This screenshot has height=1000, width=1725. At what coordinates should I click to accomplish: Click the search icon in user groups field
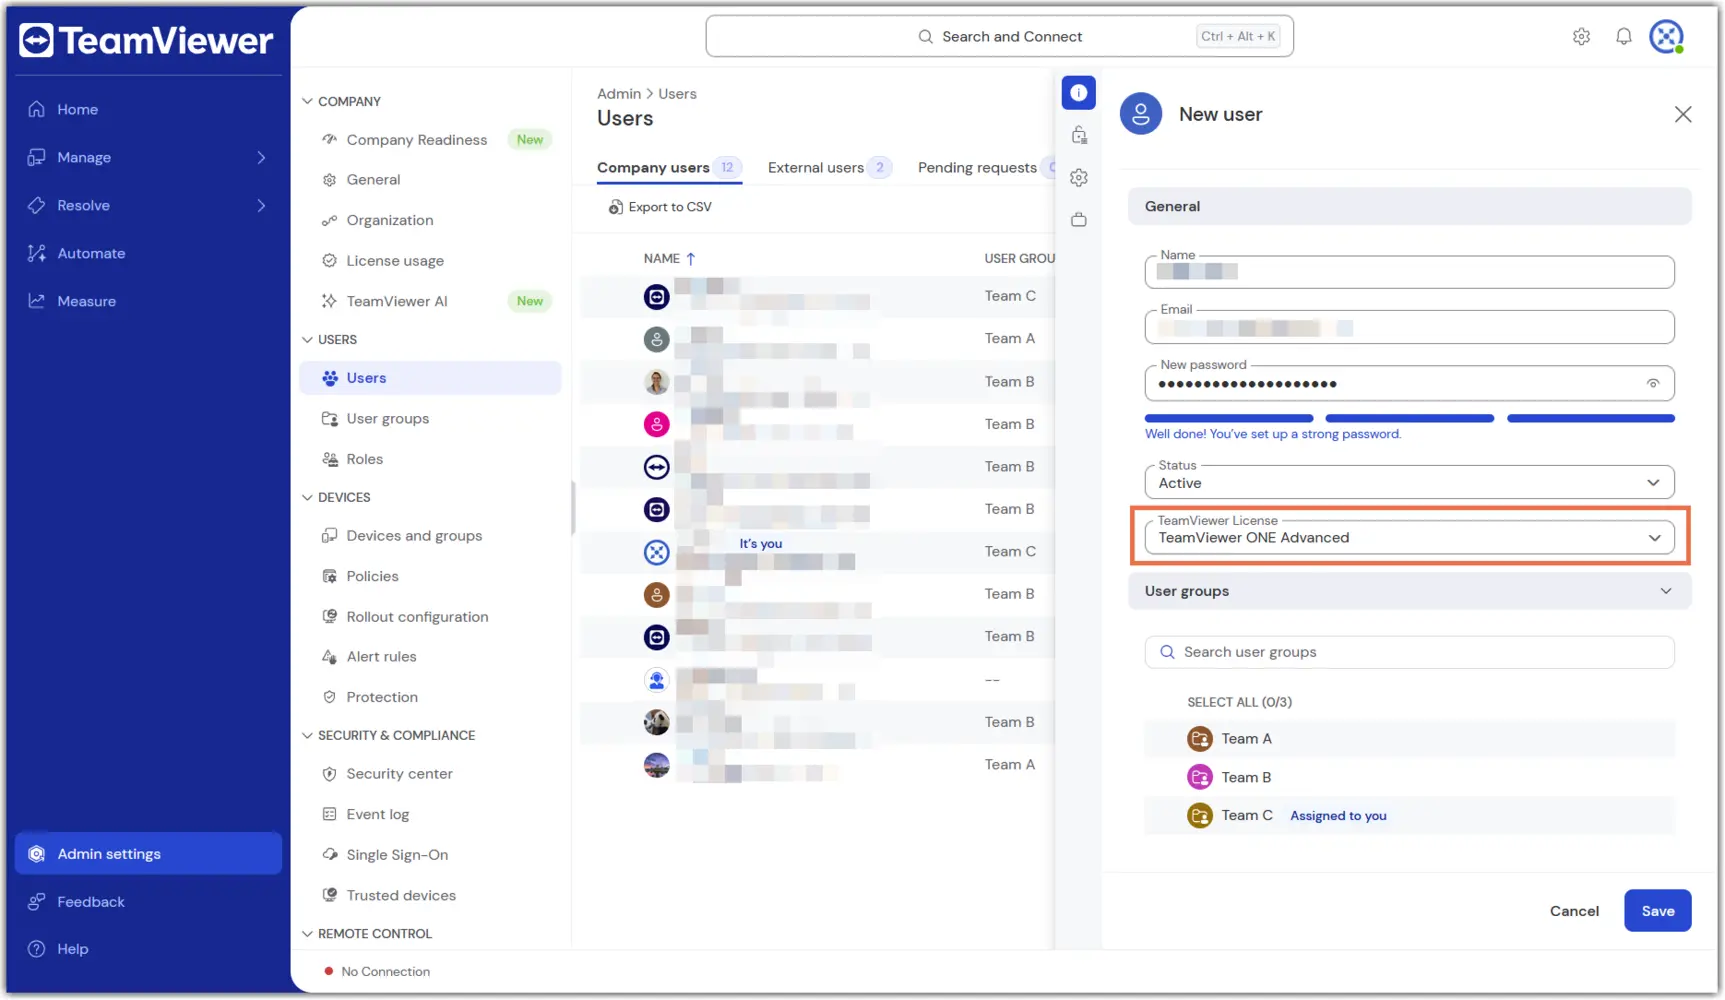1167,652
